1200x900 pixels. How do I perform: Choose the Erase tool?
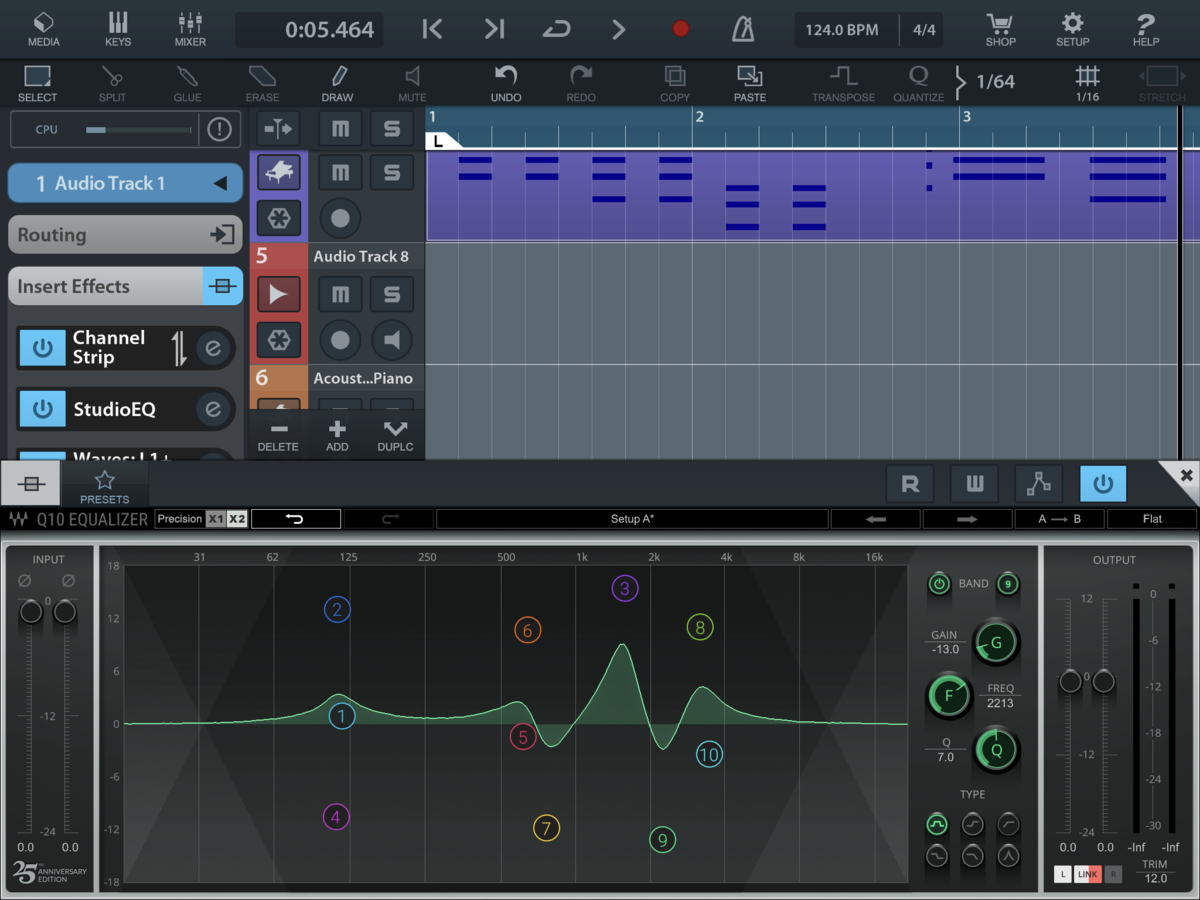pyautogui.click(x=262, y=83)
